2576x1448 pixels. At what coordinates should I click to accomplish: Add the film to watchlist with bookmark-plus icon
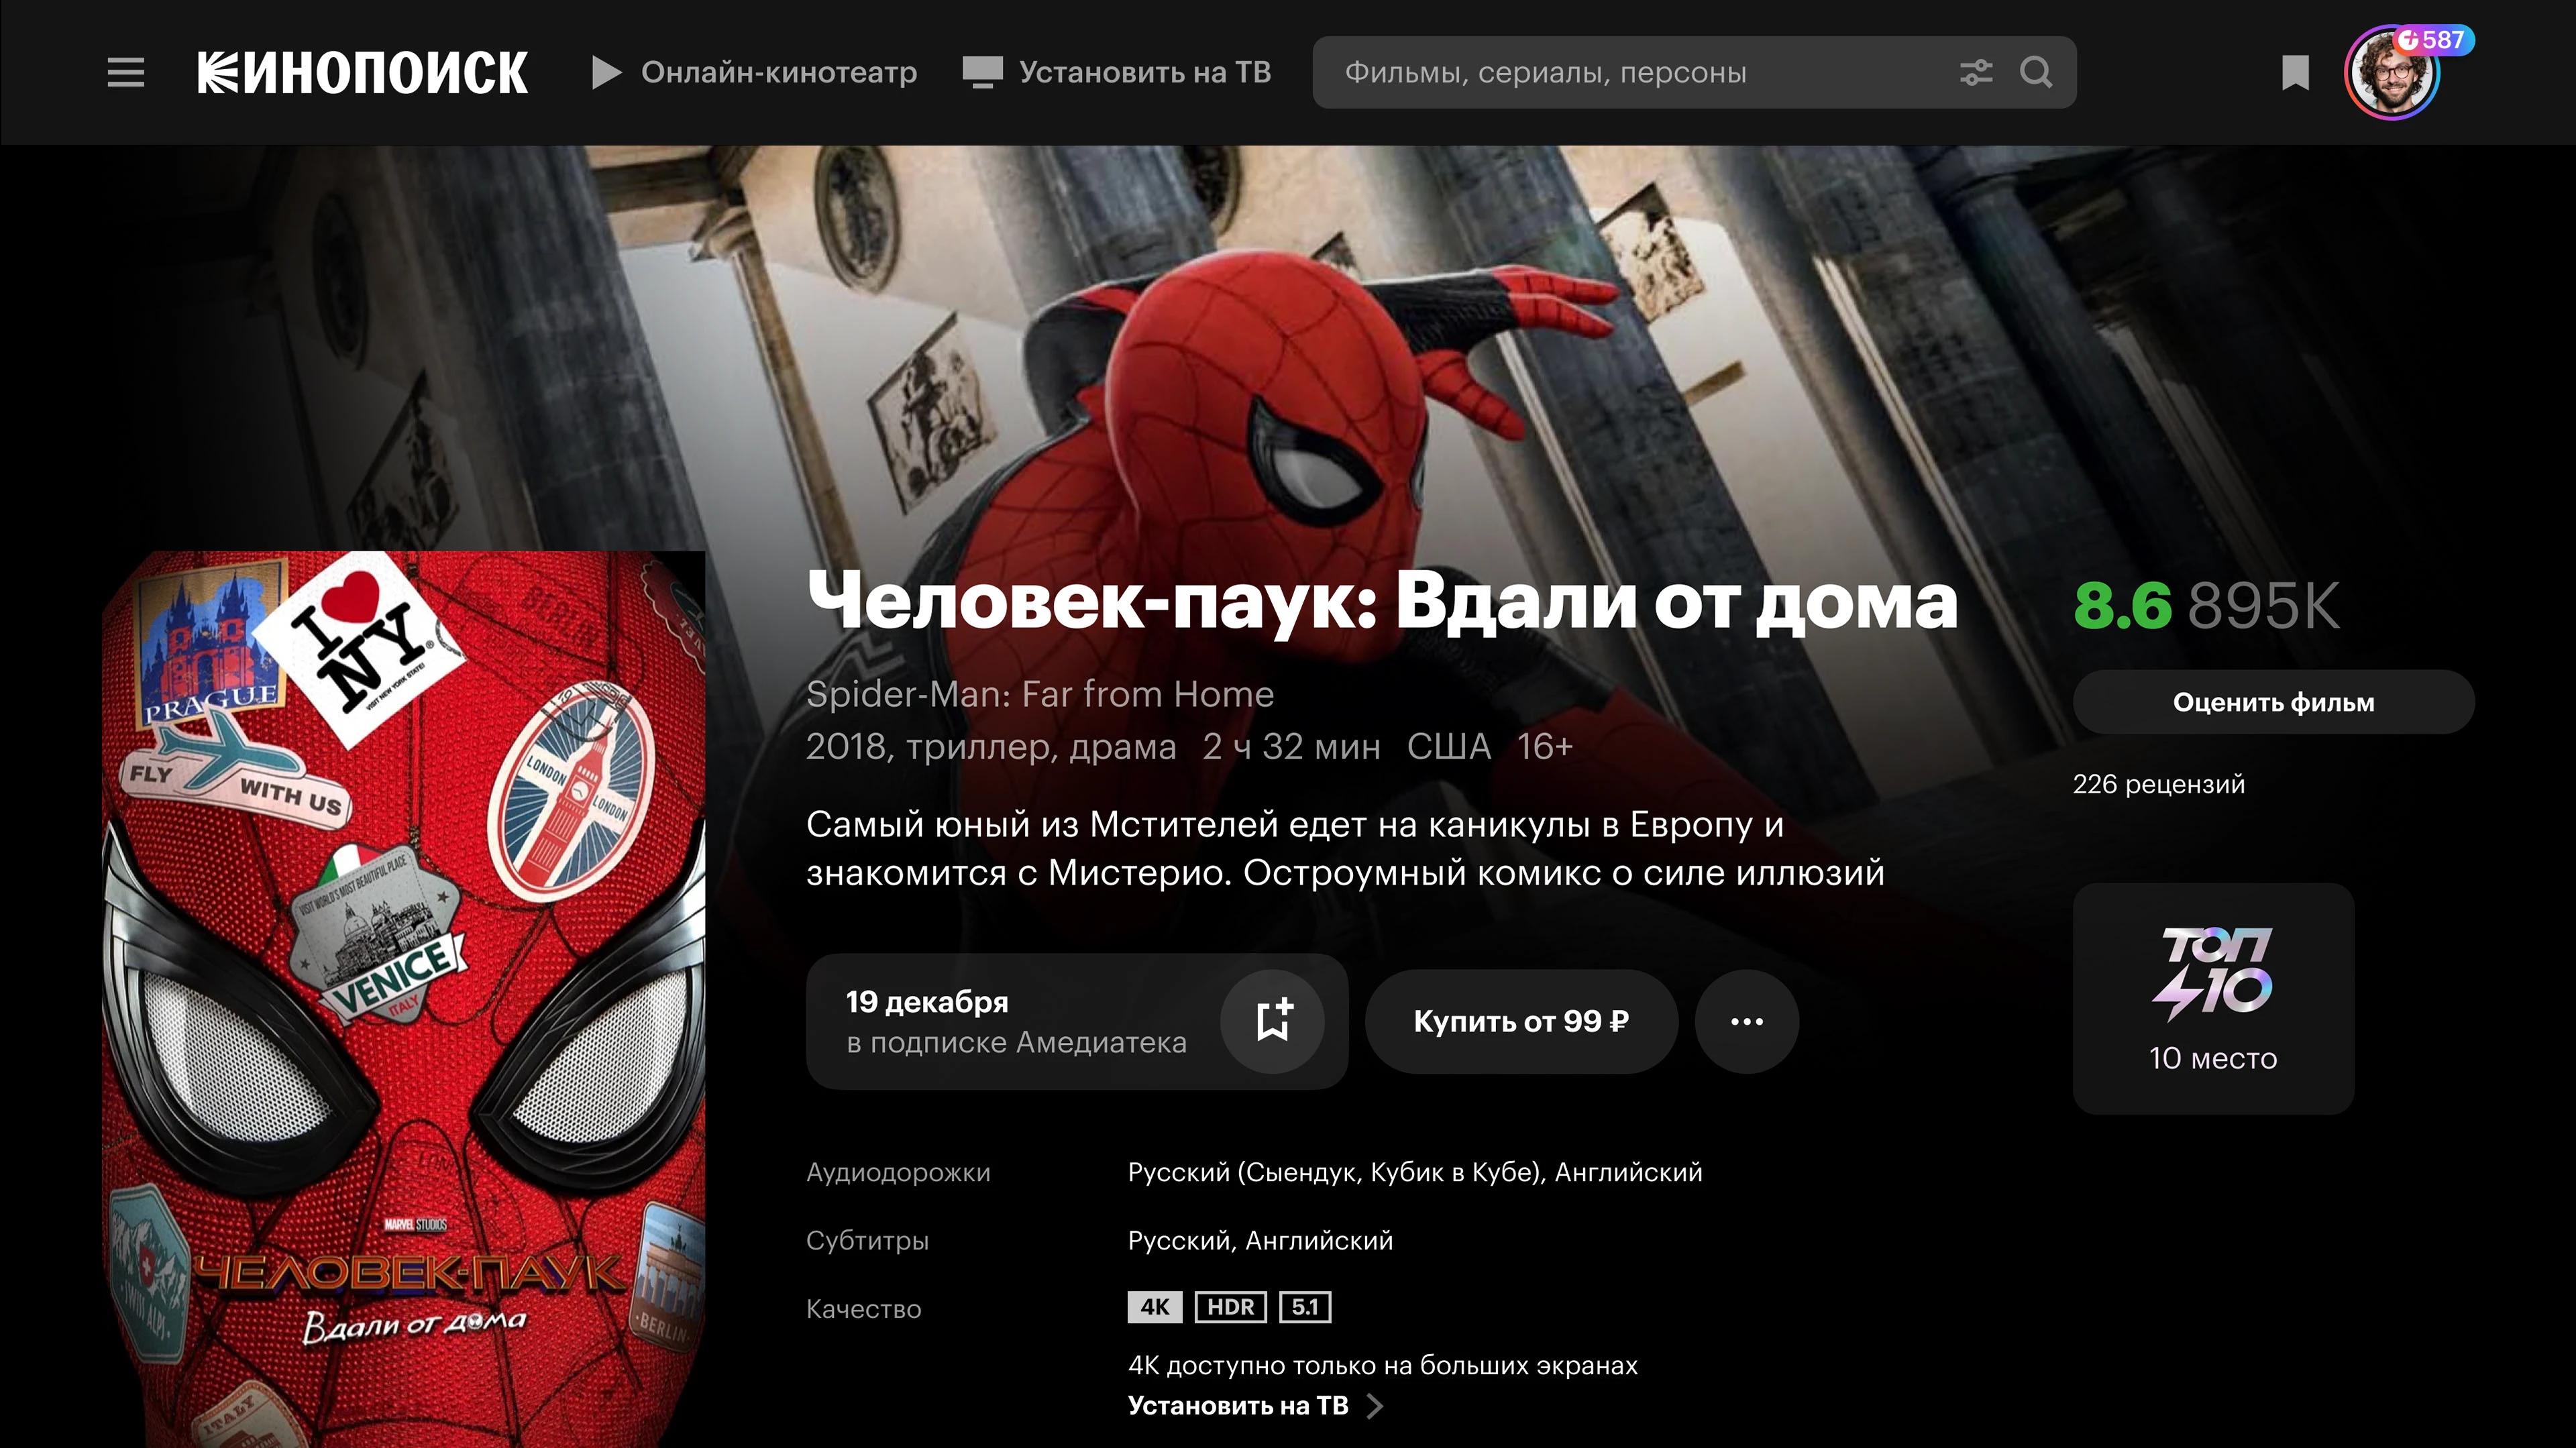(x=1272, y=1021)
